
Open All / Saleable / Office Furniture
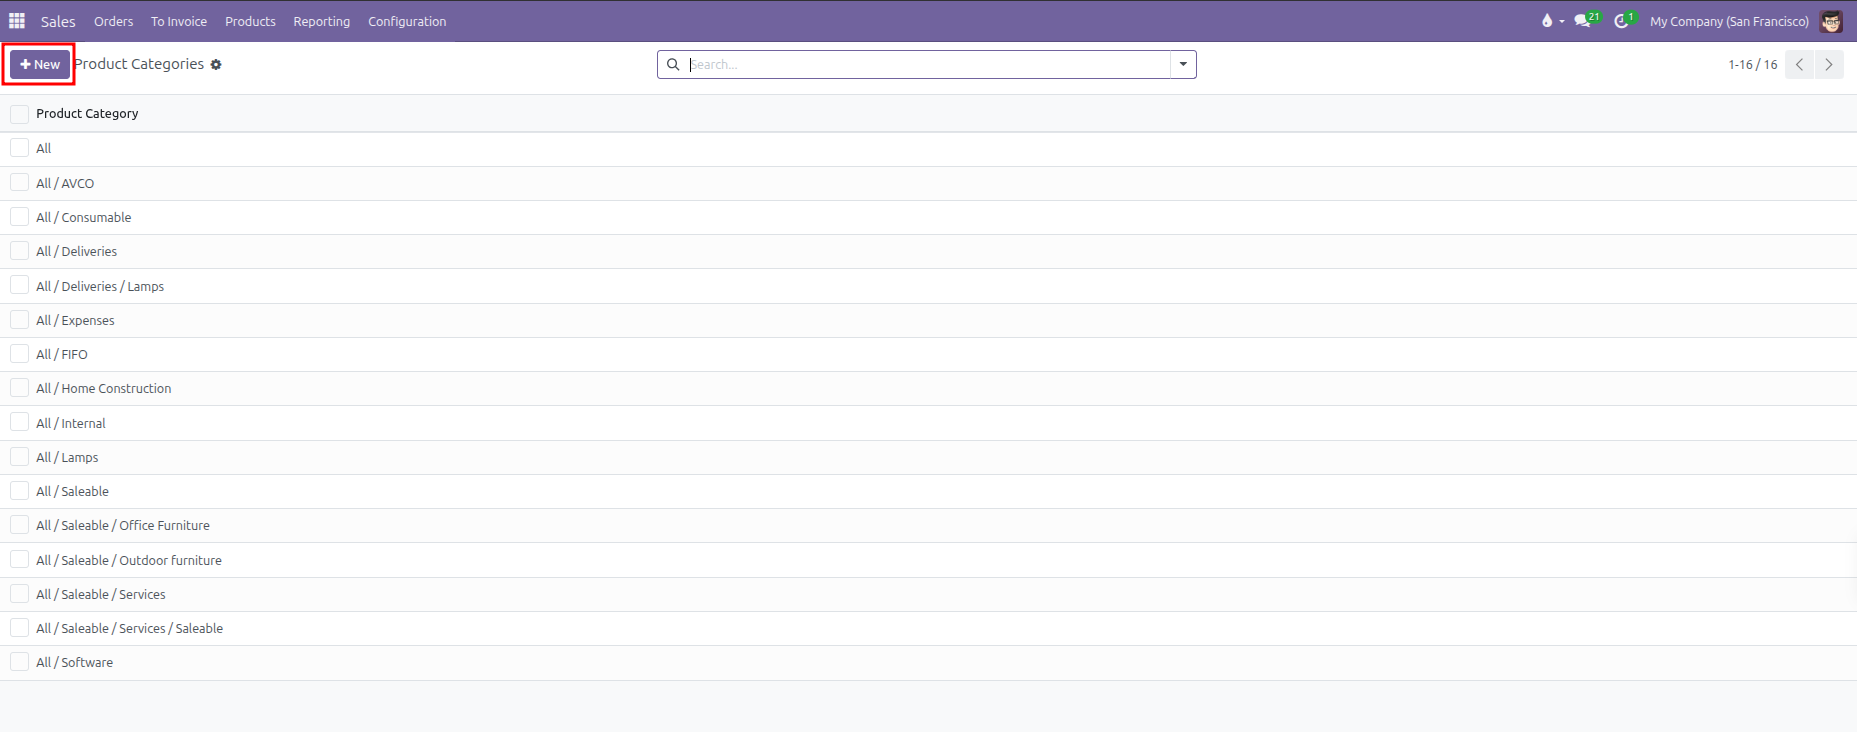123,525
